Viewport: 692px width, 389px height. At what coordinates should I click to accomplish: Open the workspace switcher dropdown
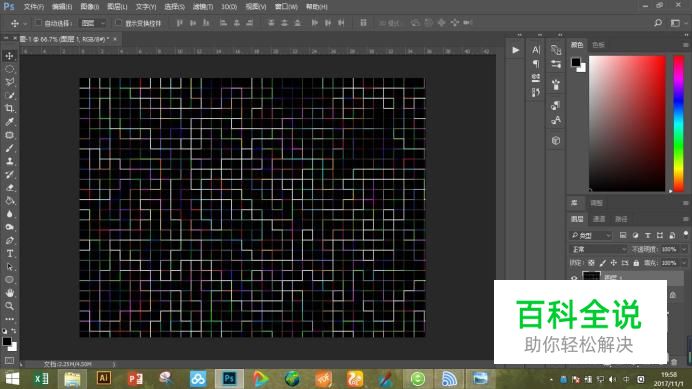pyautogui.click(x=677, y=23)
